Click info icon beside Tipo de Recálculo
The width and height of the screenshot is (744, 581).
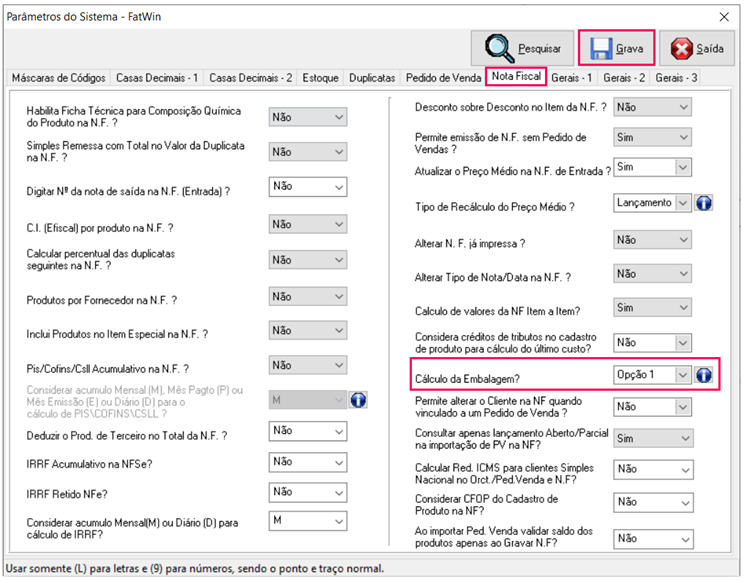coord(703,203)
